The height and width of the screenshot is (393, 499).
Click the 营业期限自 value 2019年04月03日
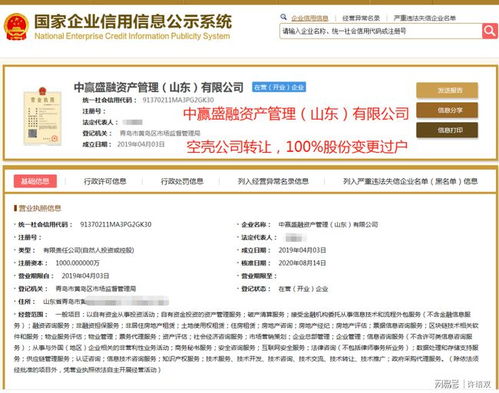click(x=85, y=276)
